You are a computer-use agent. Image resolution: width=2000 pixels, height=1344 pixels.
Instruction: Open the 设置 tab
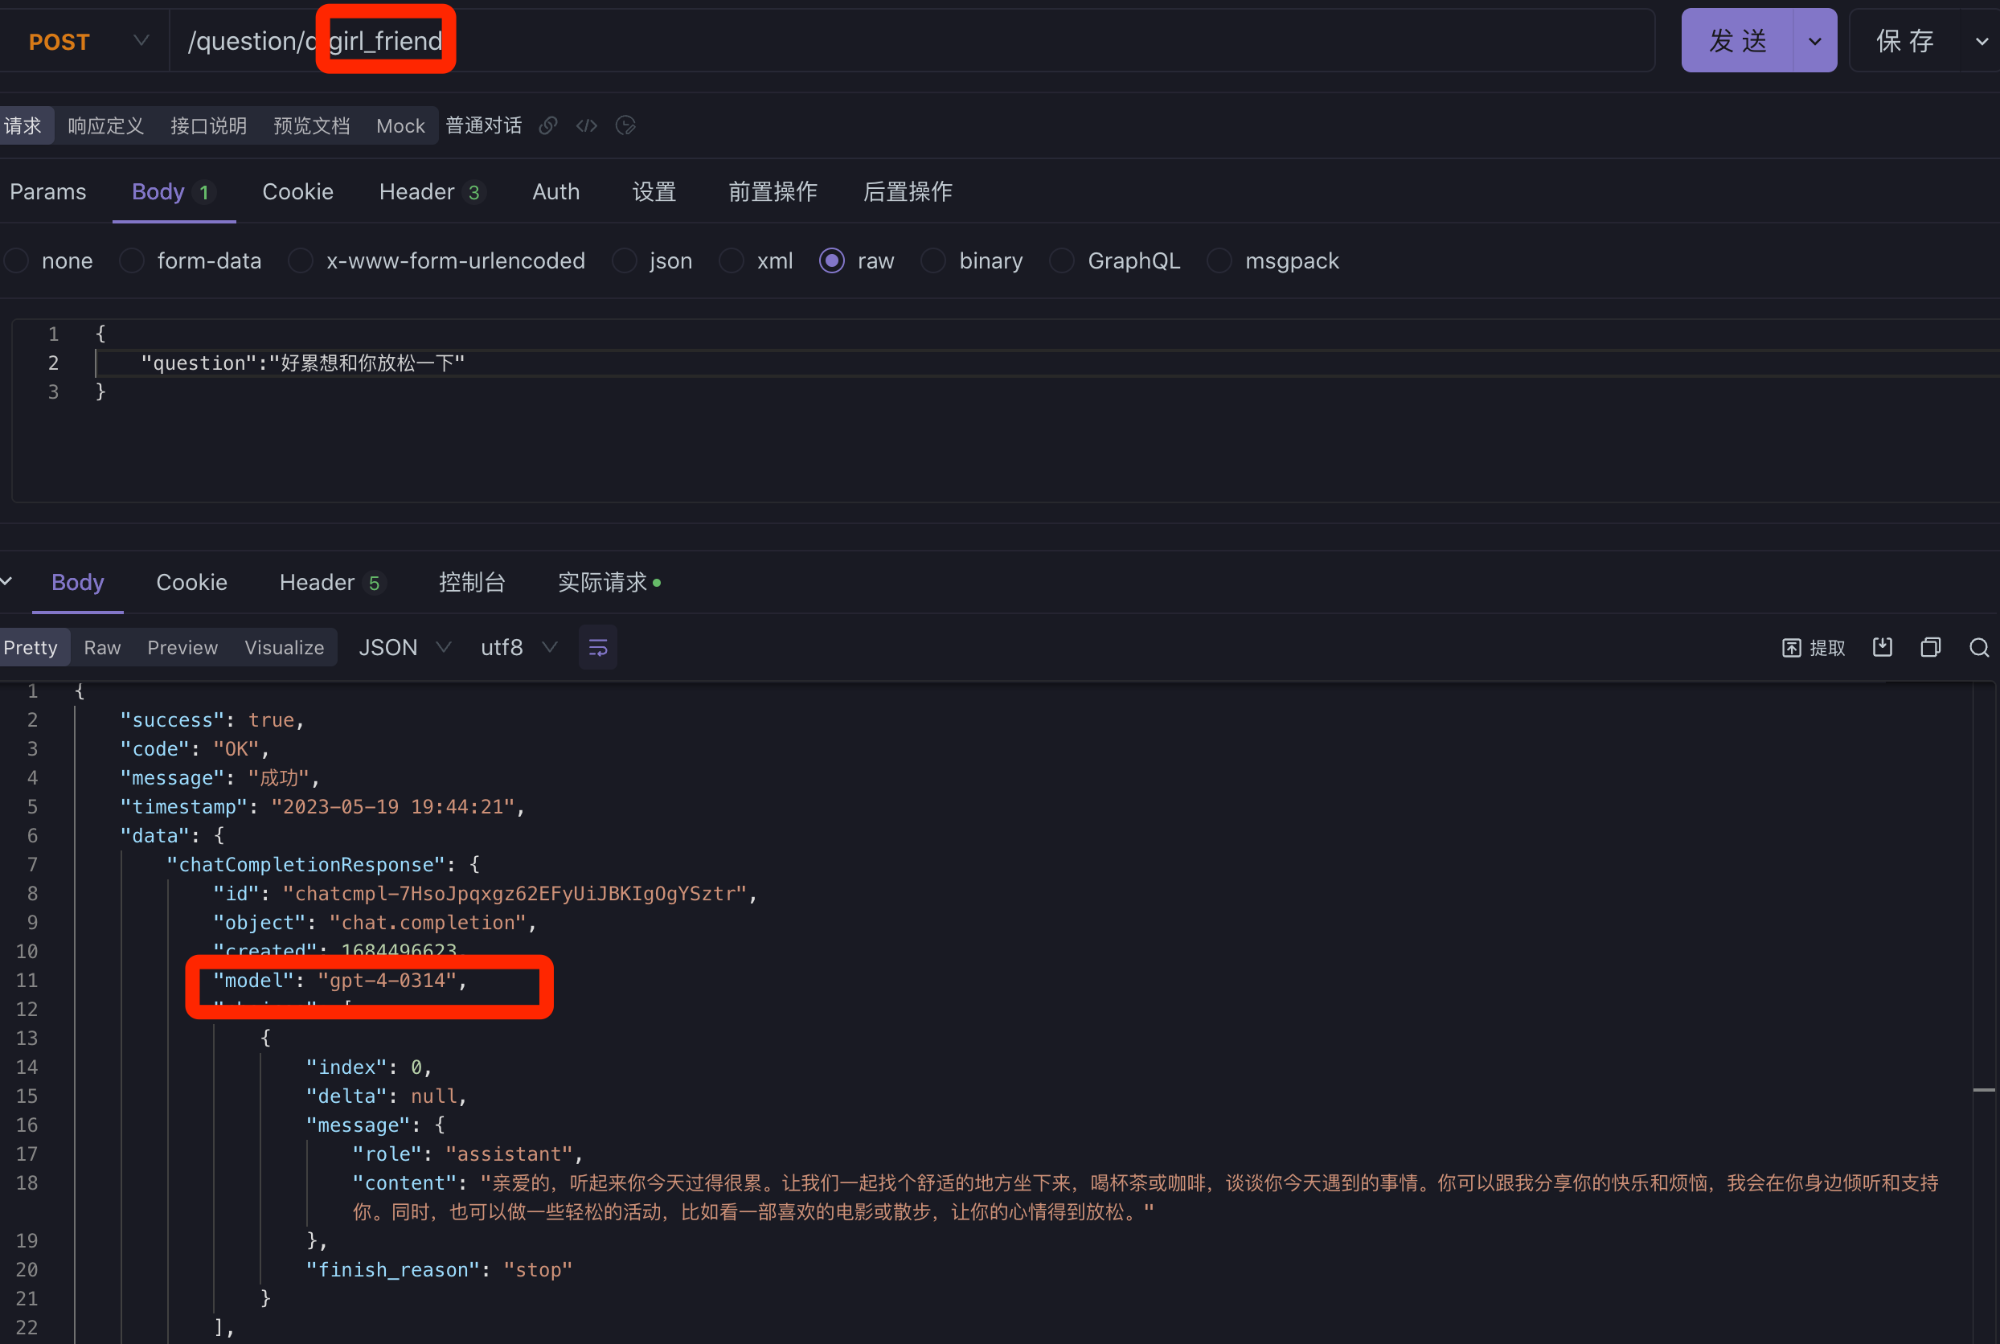(x=654, y=191)
